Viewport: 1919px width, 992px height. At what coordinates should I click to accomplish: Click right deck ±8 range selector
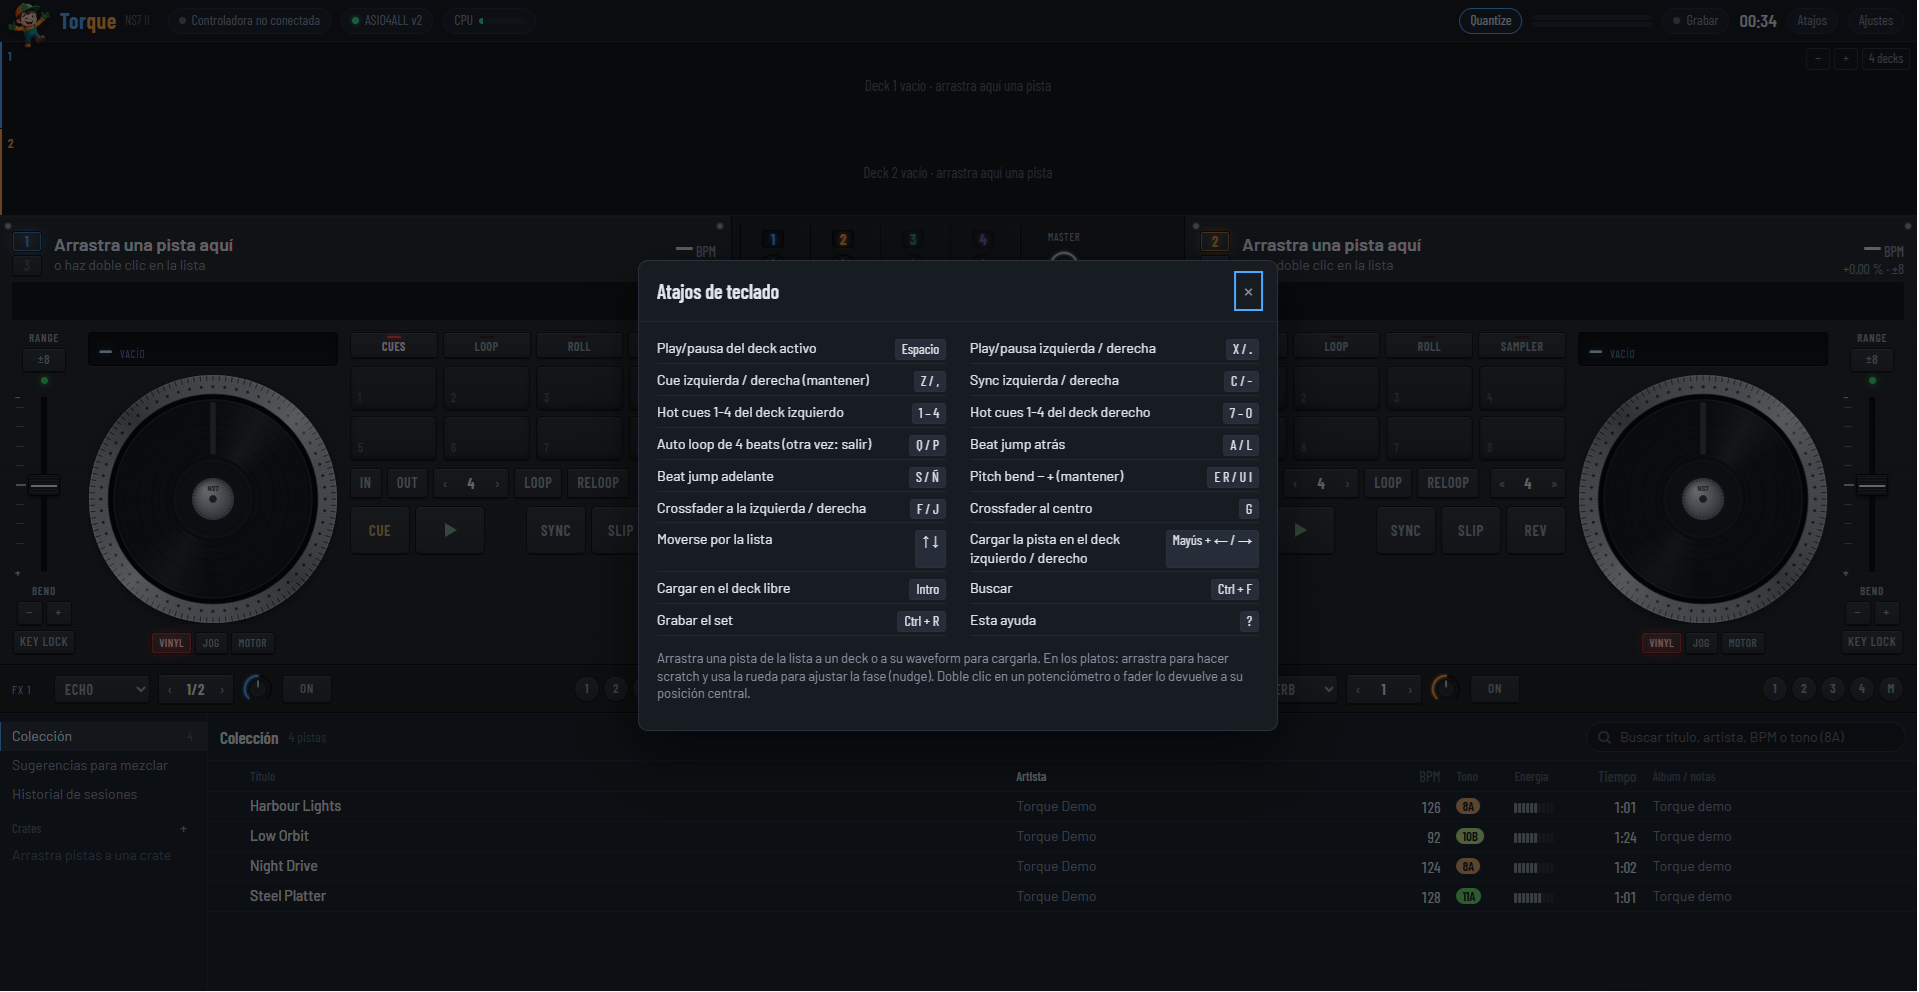pos(1872,360)
